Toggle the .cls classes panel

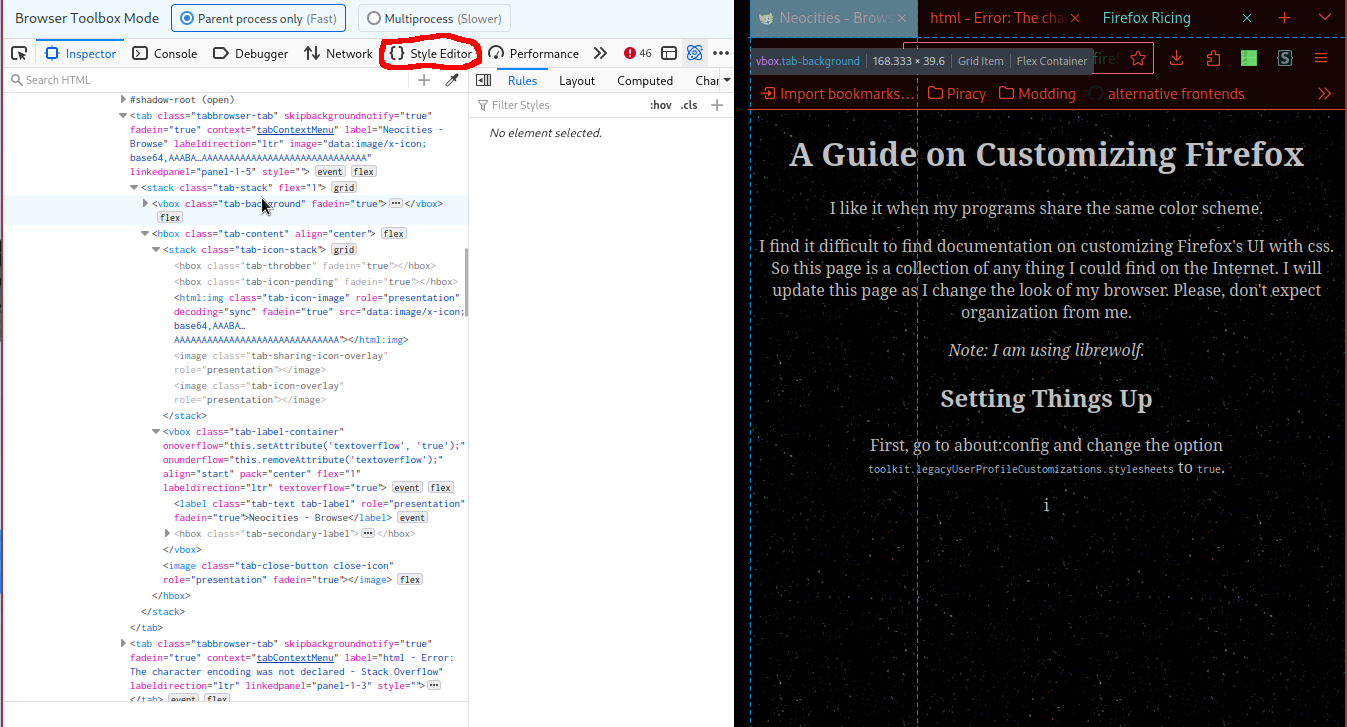[689, 105]
